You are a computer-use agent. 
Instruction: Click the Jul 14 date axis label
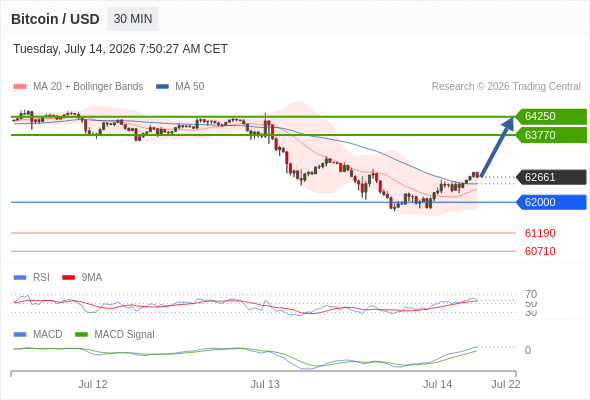[x=437, y=384]
